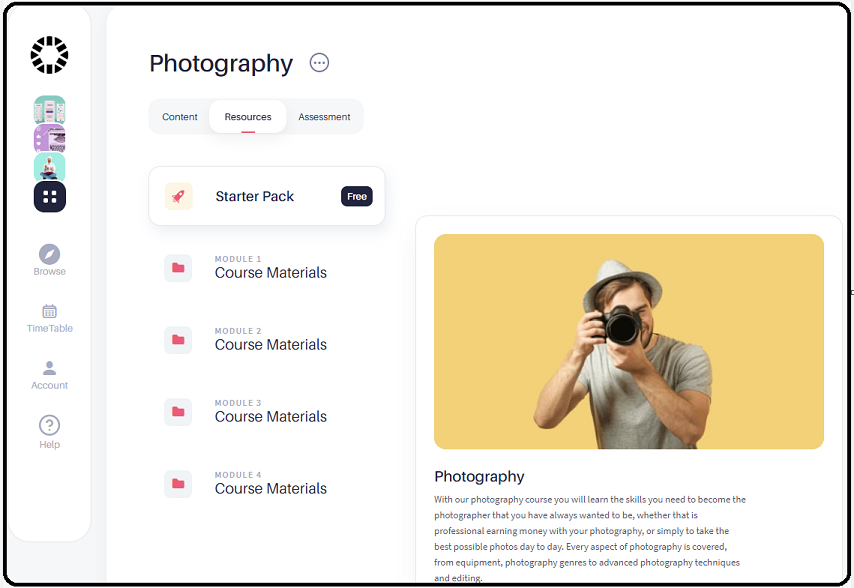Click the MODULE 1 label
The image size is (854, 588).
[238, 259]
